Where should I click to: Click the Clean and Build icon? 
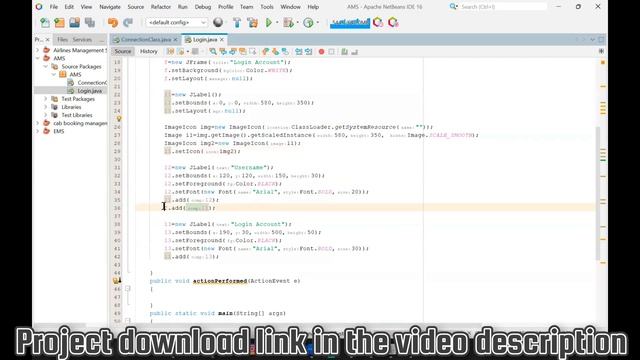(x=253, y=23)
